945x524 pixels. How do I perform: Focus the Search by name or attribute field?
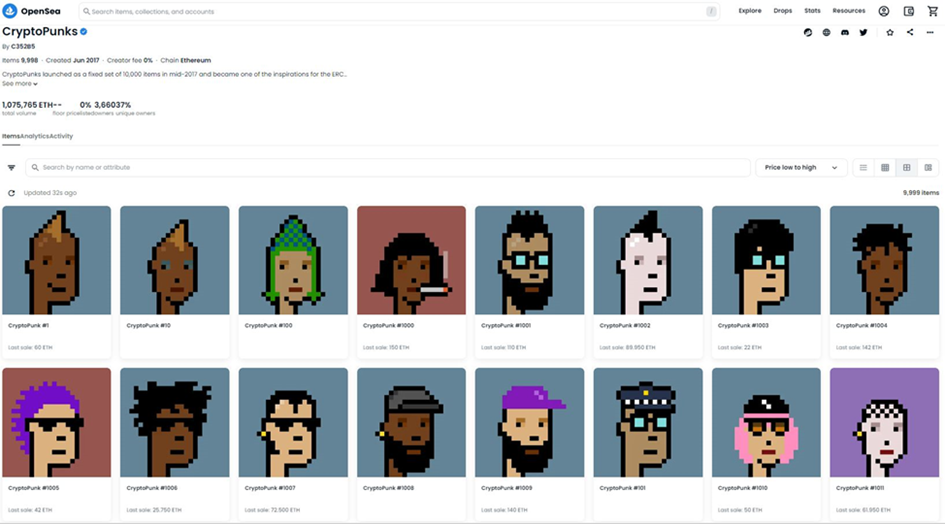[388, 168]
